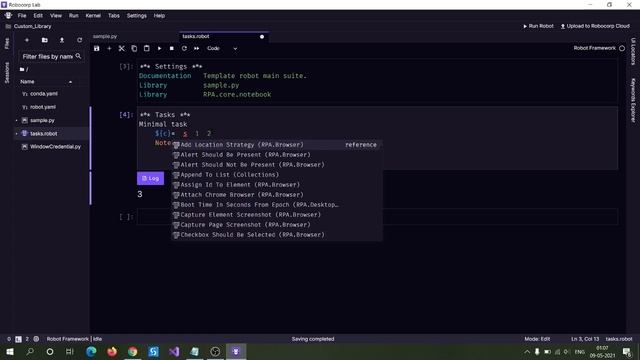Screen dimensions: 640x360
Task: Refresh the file list
Action: [80, 40]
